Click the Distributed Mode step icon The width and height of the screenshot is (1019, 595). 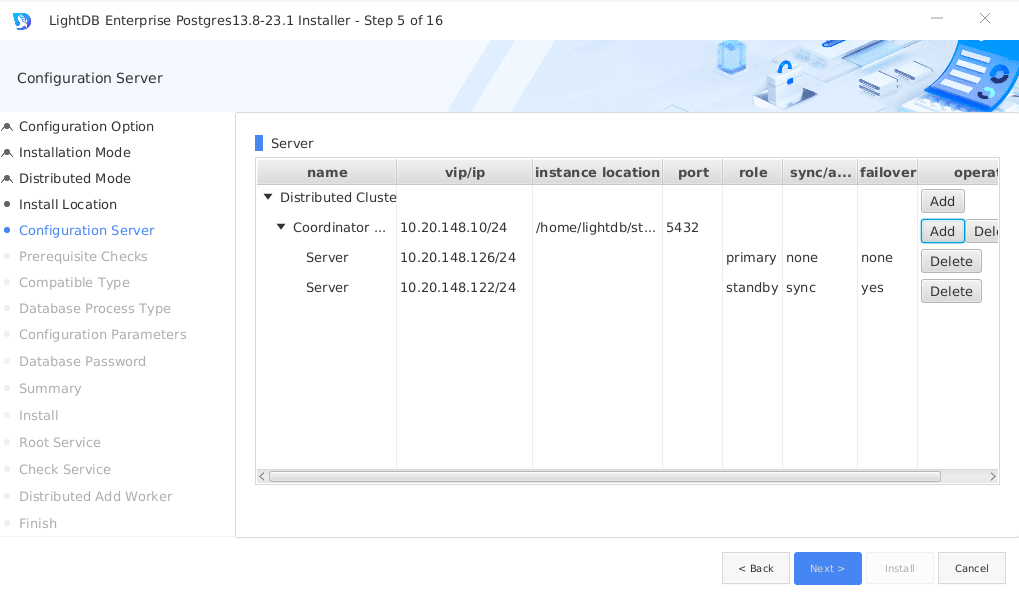tap(7, 179)
